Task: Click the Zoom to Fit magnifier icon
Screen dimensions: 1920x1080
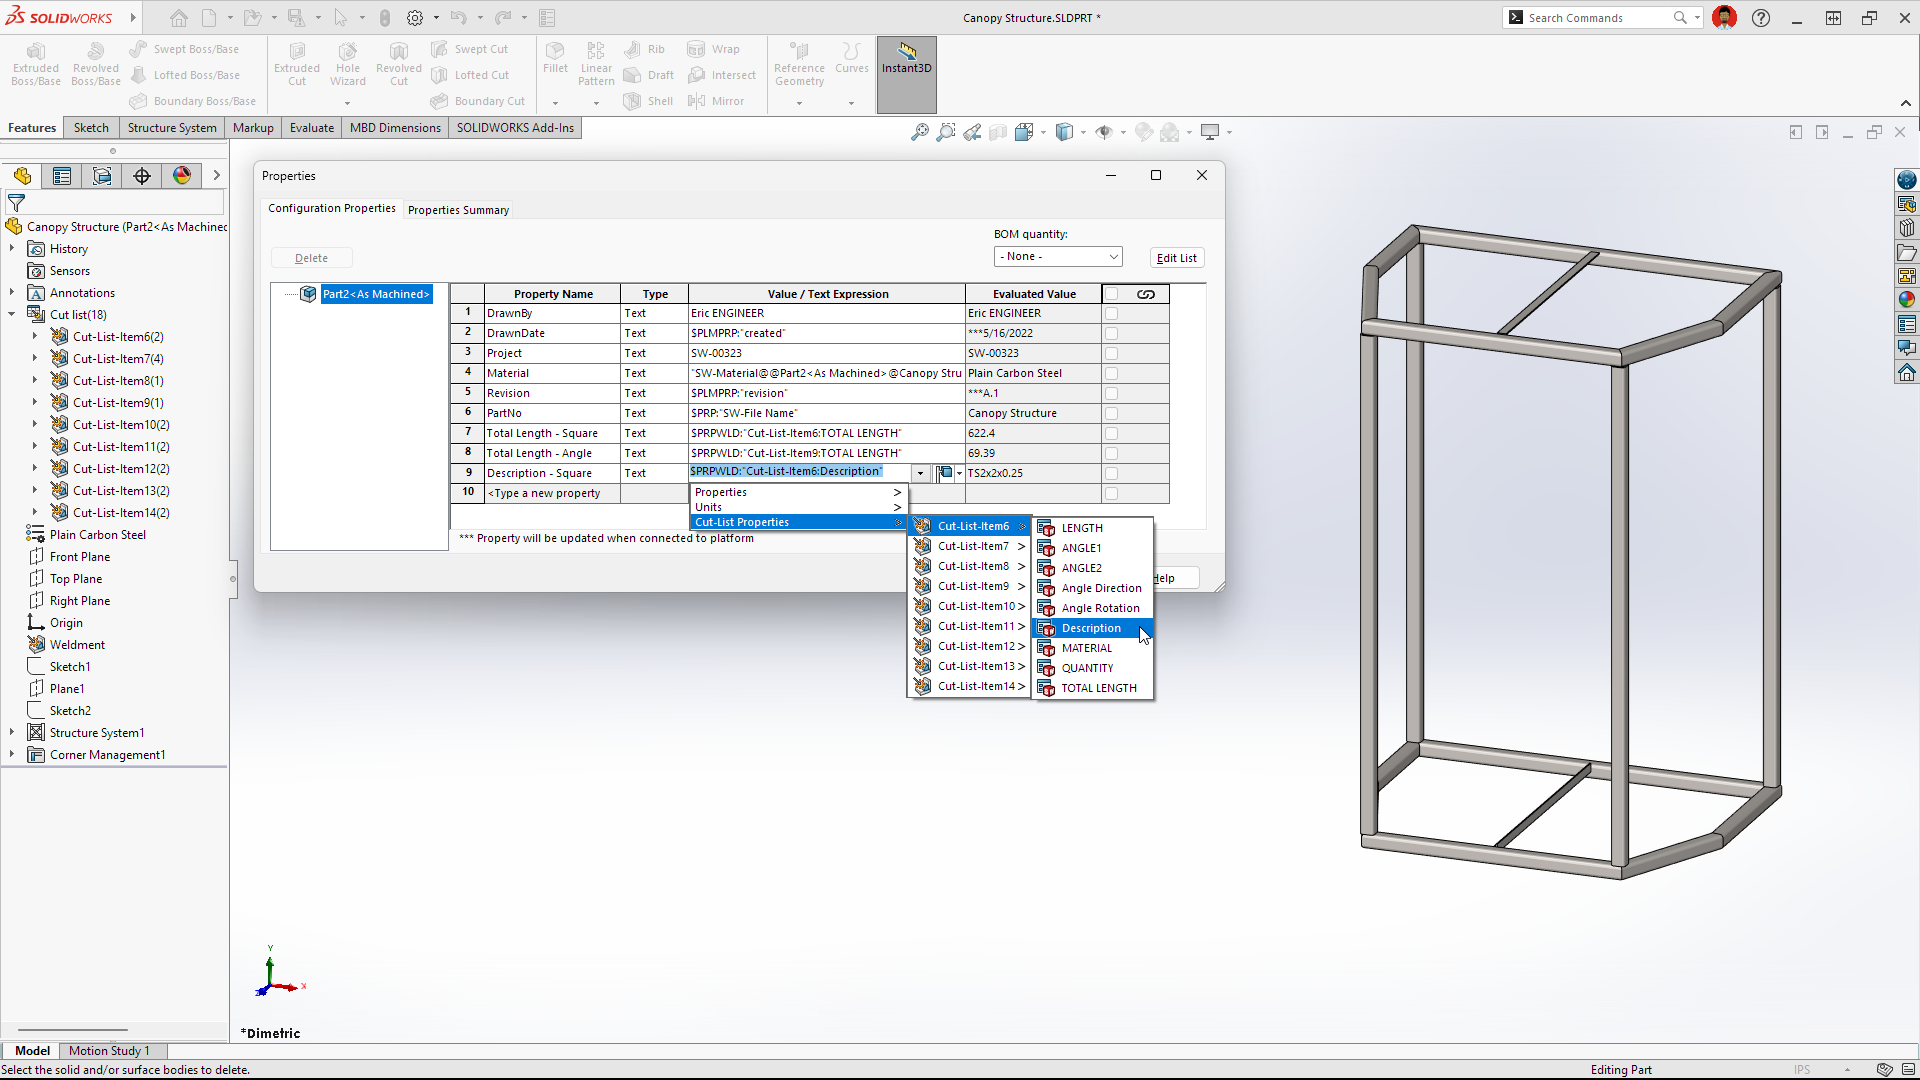Action: [919, 132]
